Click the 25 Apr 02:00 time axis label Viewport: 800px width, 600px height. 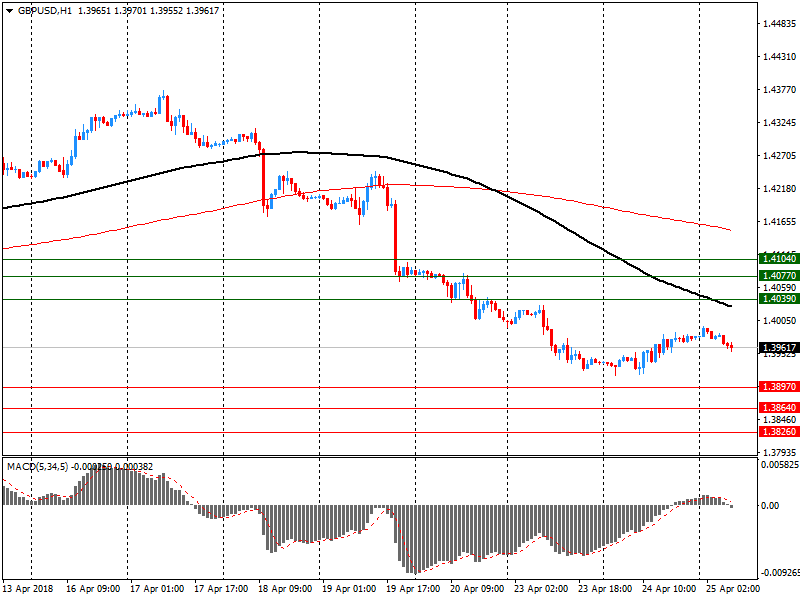[x=733, y=589]
